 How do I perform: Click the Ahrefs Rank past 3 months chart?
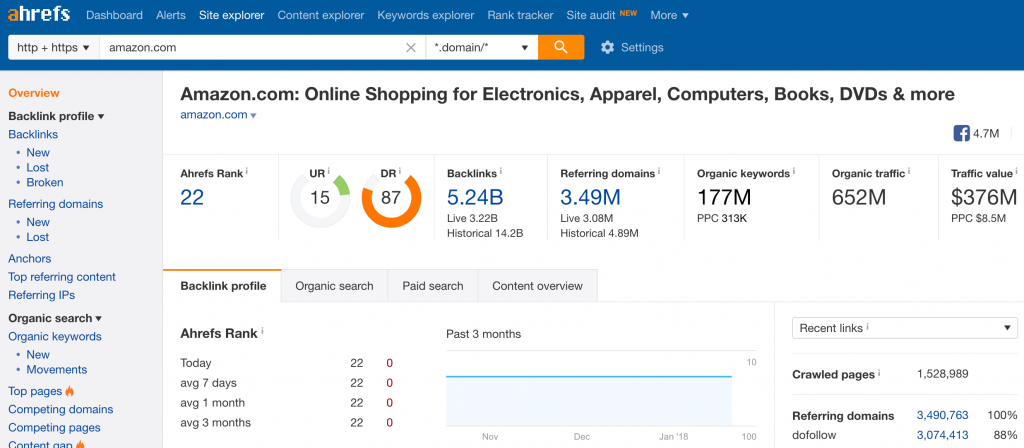point(601,391)
